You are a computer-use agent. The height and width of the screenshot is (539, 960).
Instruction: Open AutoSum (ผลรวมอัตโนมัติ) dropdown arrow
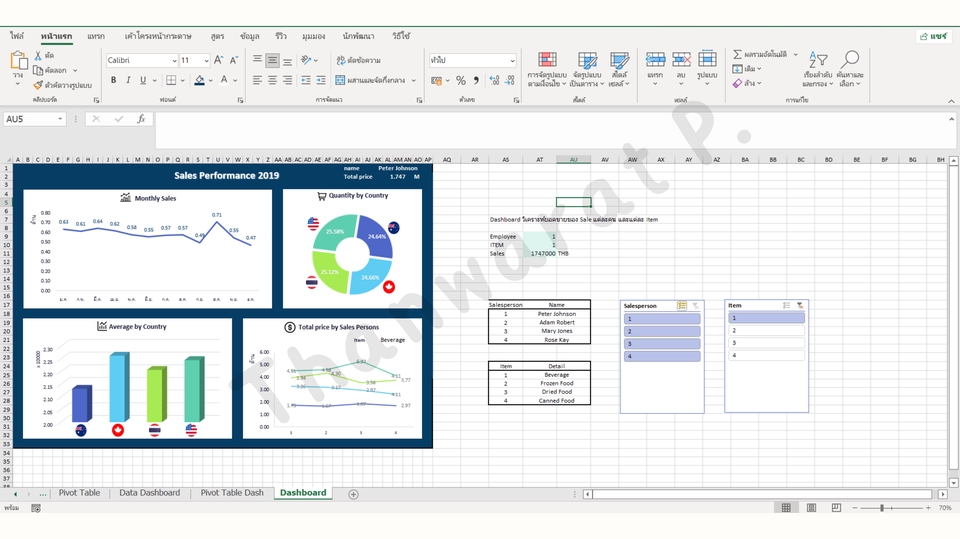pos(796,55)
